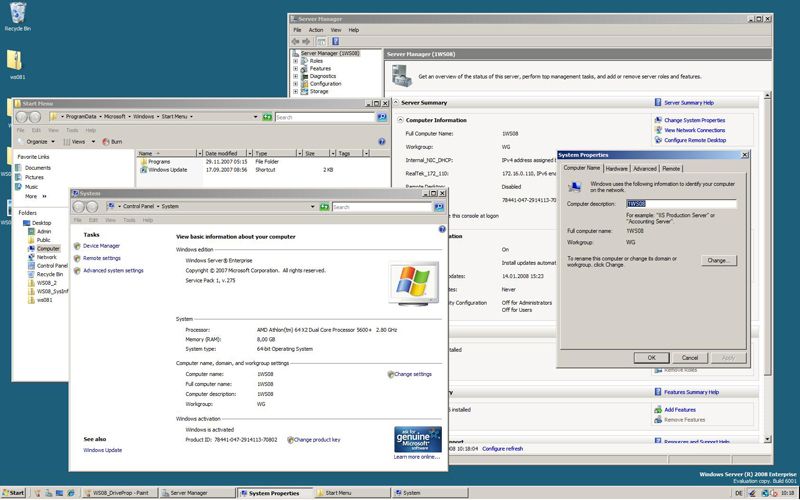Screen dimensions: 800x500
Task: Click Server Manager scrollbar down arrow
Action: [768, 439]
